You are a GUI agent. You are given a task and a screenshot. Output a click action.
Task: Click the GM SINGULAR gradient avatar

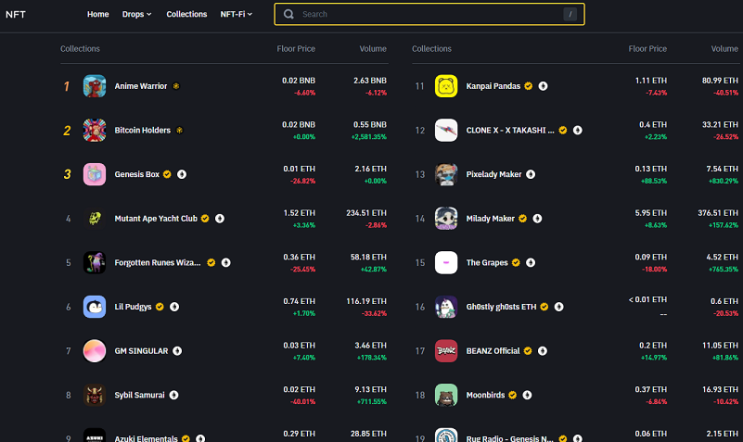94,351
